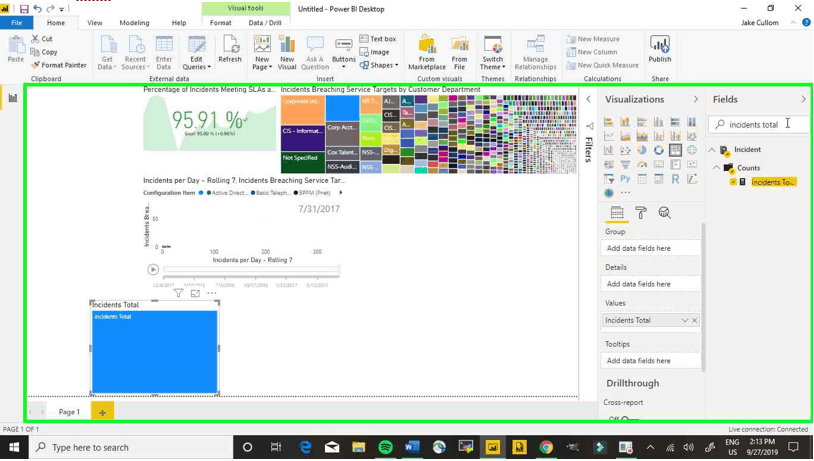This screenshot has width=814, height=461.
Task: Uncheck the Incidents Total field checkbox
Action: pyautogui.click(x=733, y=182)
